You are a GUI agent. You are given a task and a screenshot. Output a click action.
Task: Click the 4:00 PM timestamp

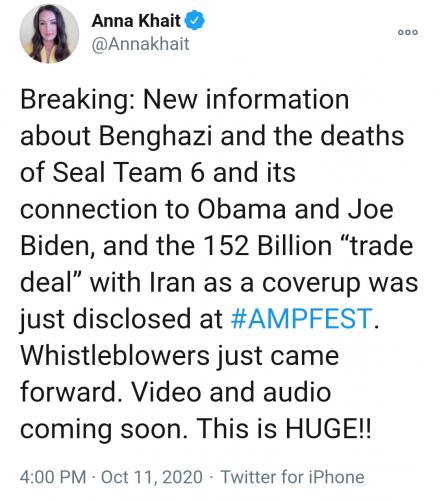pyautogui.click(x=53, y=477)
